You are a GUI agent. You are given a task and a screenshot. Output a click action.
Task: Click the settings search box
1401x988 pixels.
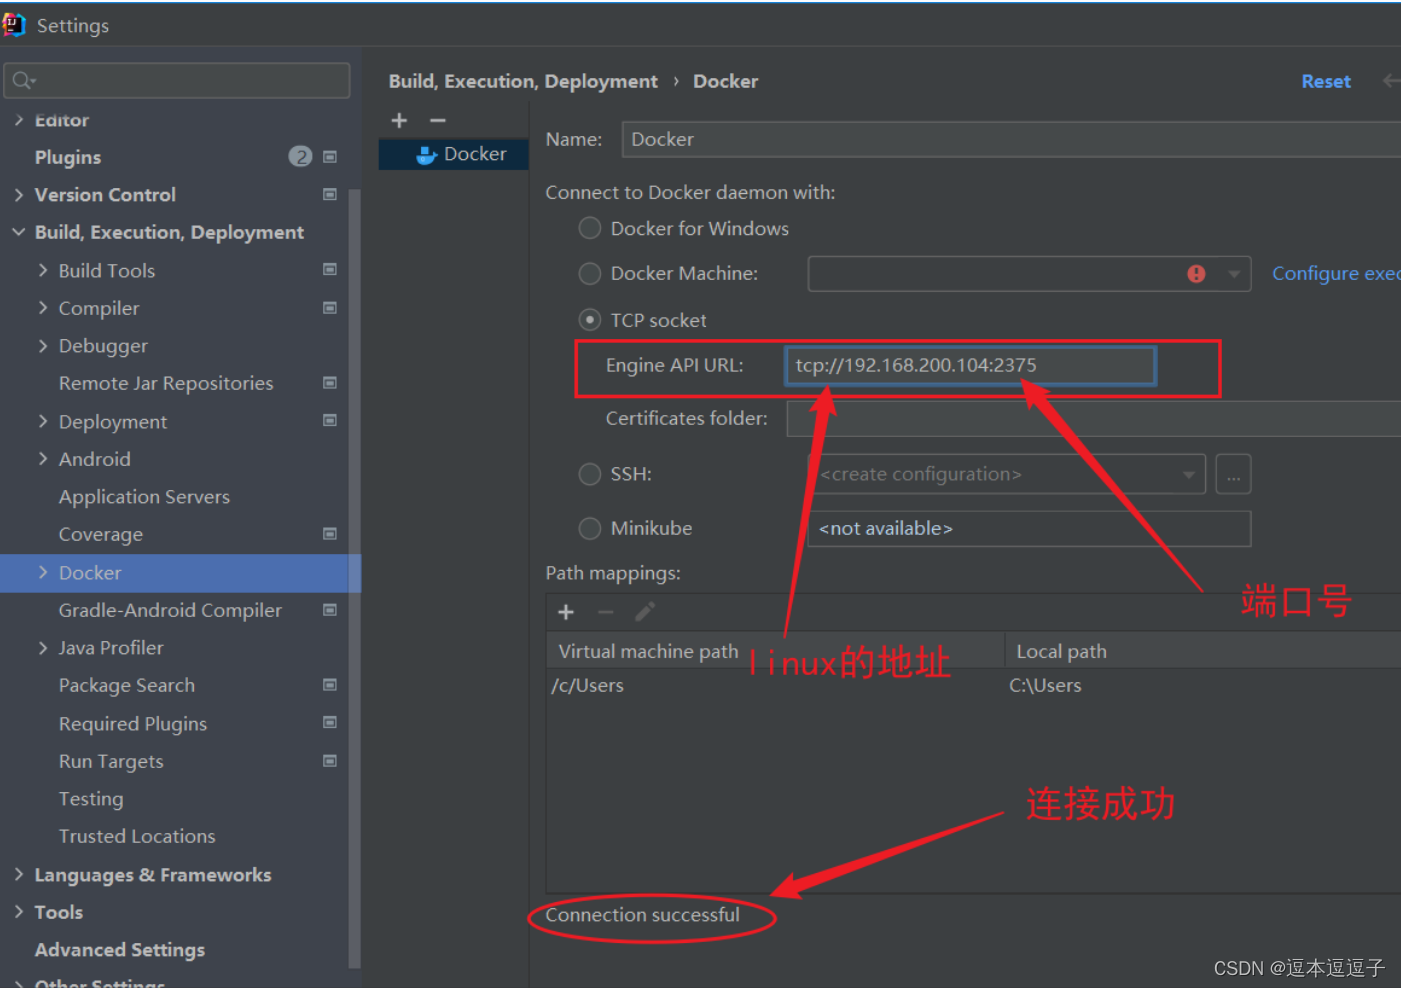click(177, 81)
